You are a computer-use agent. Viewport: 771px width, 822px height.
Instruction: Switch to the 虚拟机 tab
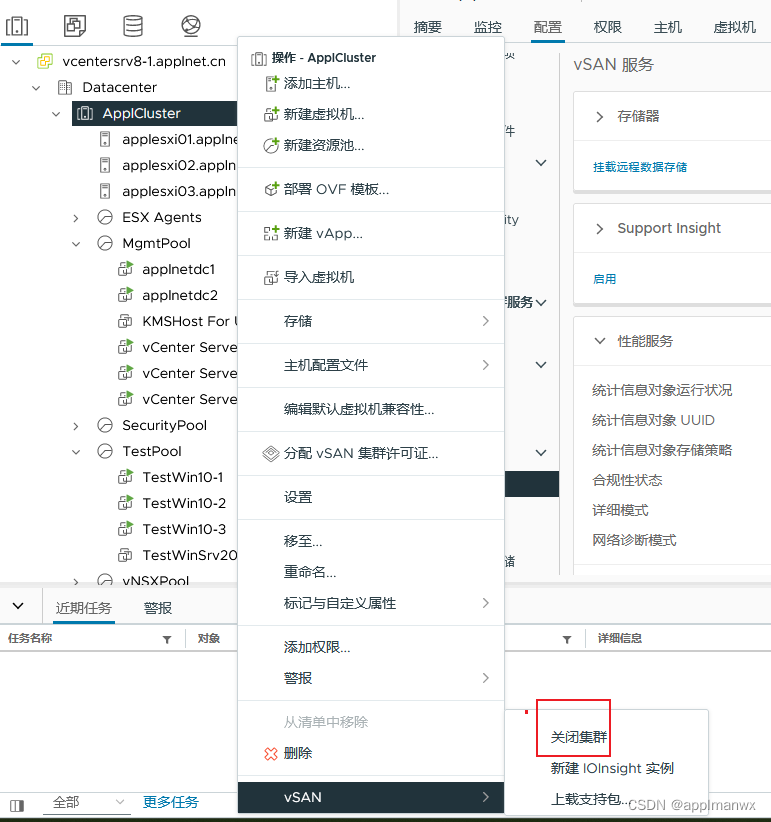pyautogui.click(x=734, y=27)
